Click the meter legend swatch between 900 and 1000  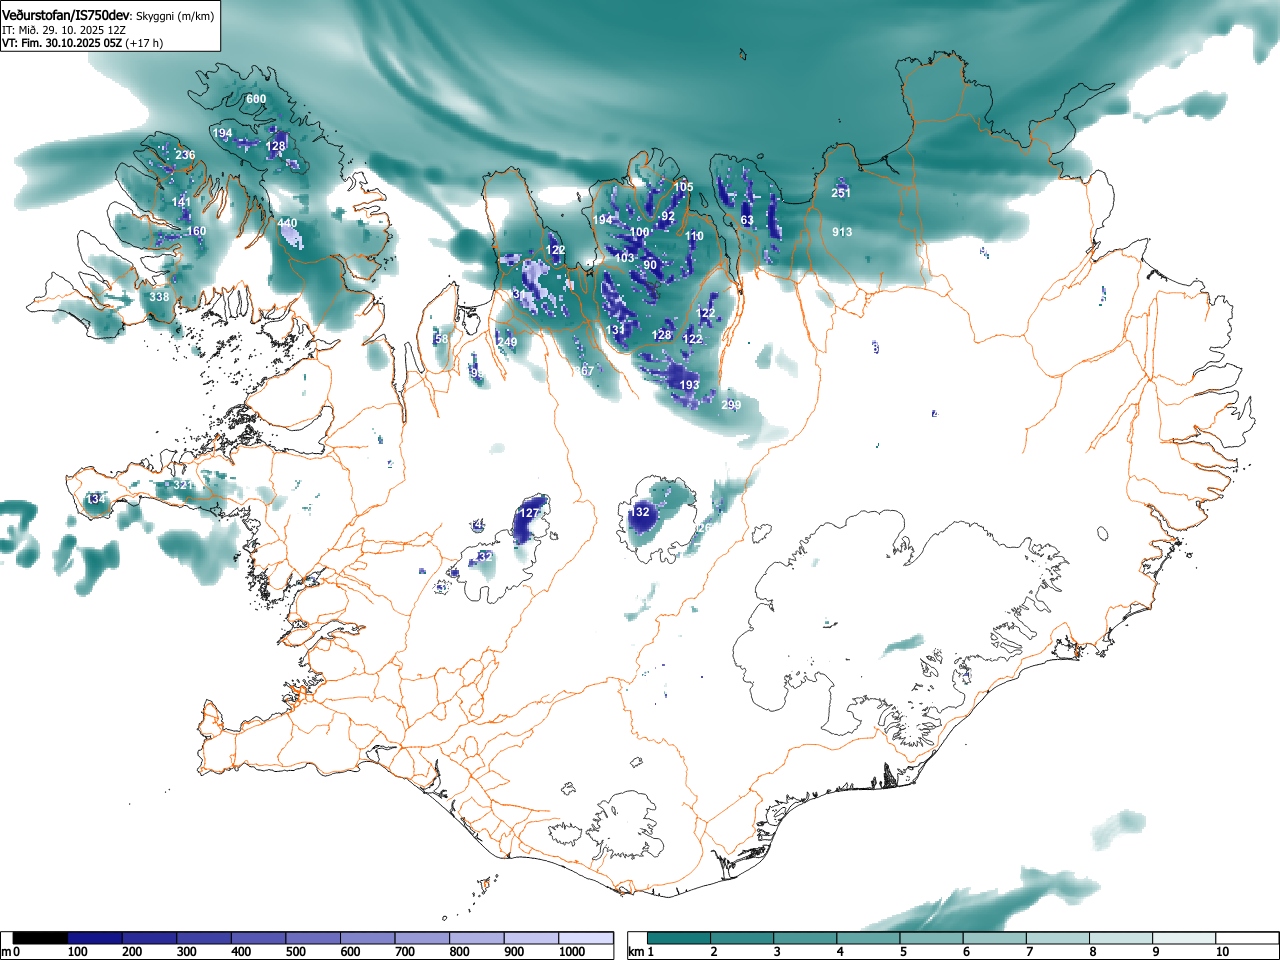(531, 938)
